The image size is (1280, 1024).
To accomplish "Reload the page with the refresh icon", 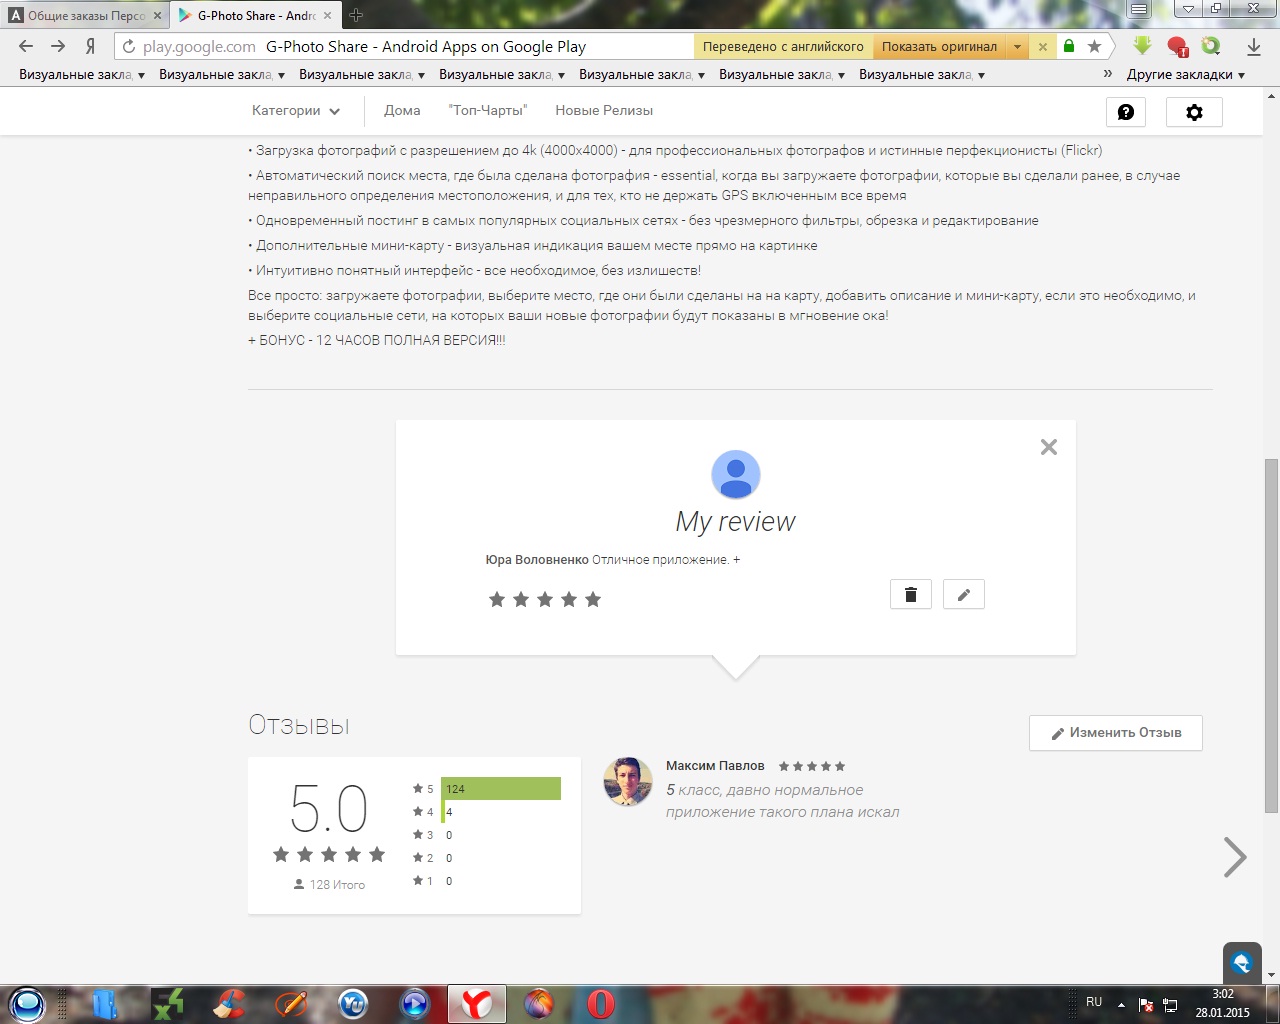I will point(128,47).
